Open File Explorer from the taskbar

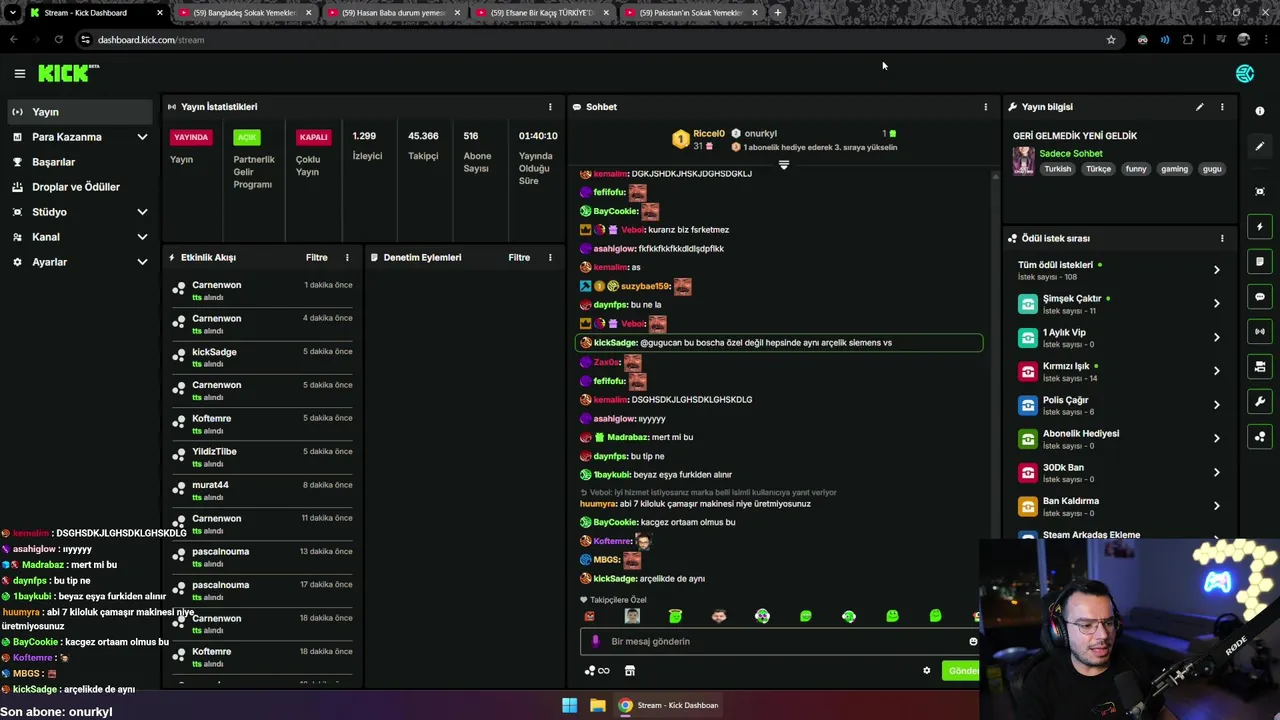coord(597,705)
